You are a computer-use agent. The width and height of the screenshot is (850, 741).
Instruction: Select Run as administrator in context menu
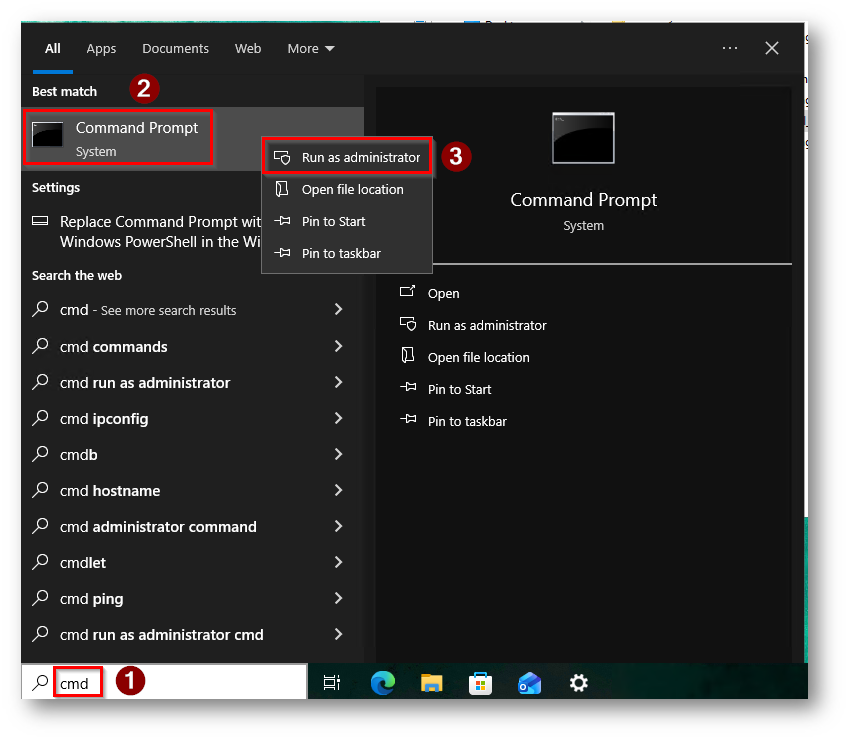[360, 157]
